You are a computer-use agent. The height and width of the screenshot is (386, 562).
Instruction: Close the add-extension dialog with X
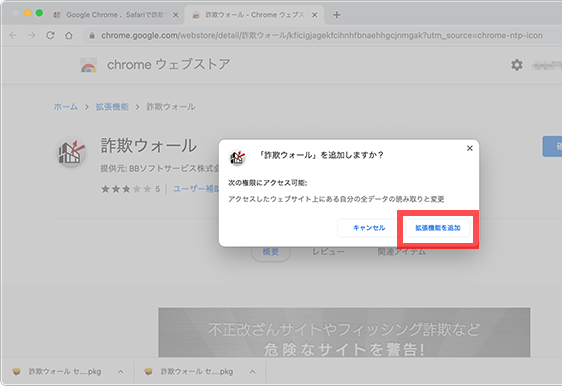470,148
